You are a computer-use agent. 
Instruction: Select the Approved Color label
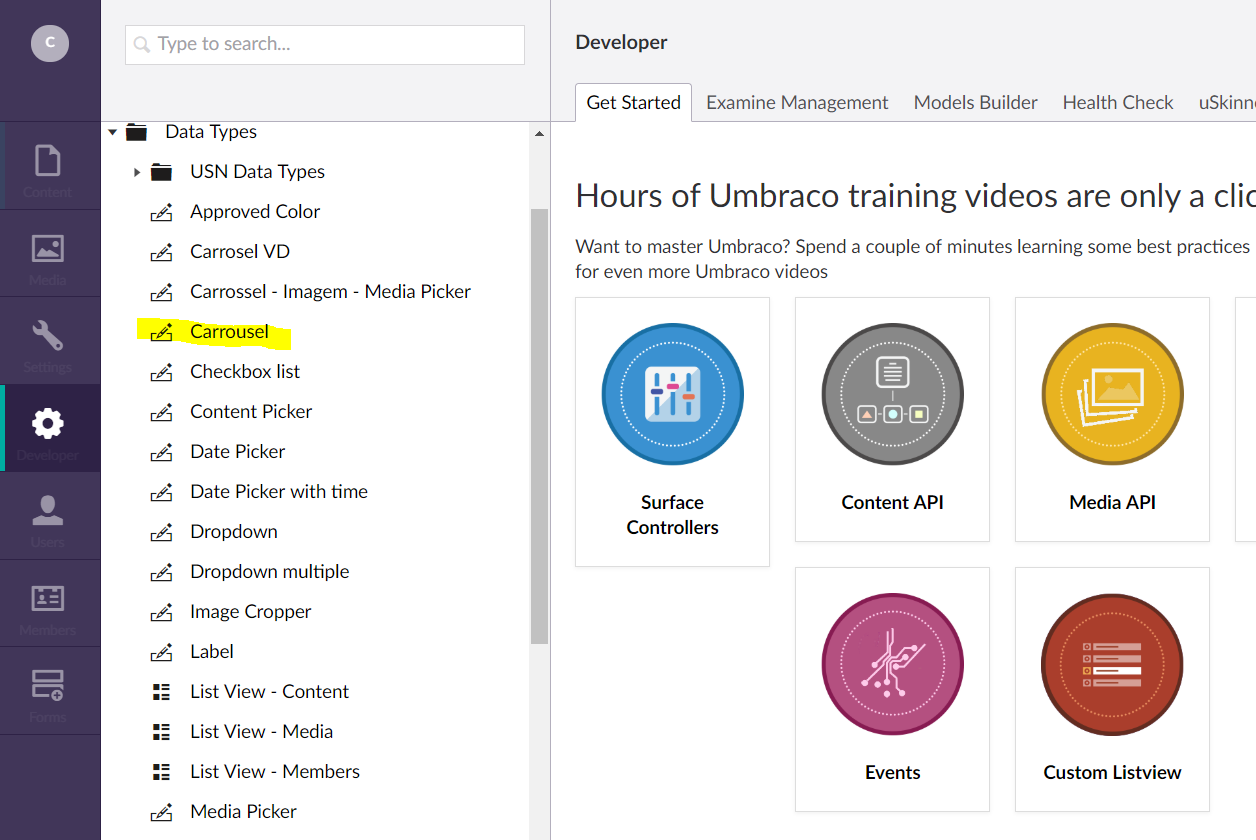(x=255, y=212)
